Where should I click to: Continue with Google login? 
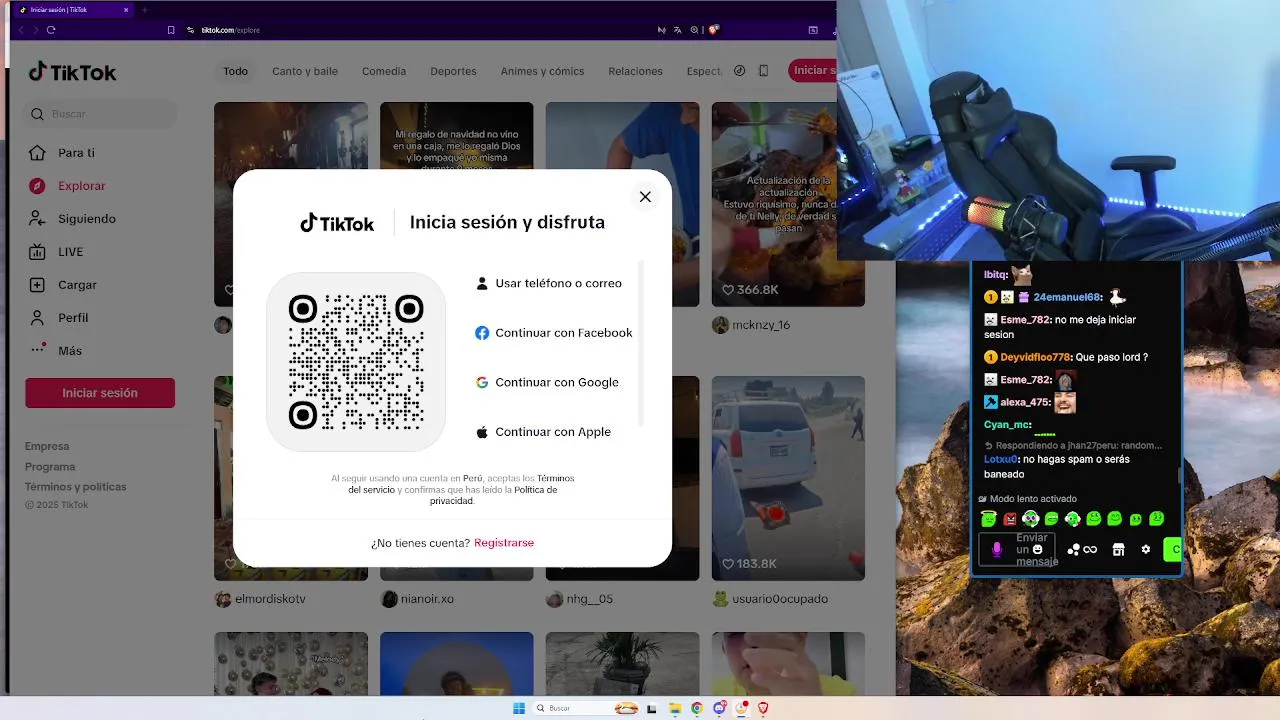tap(547, 382)
